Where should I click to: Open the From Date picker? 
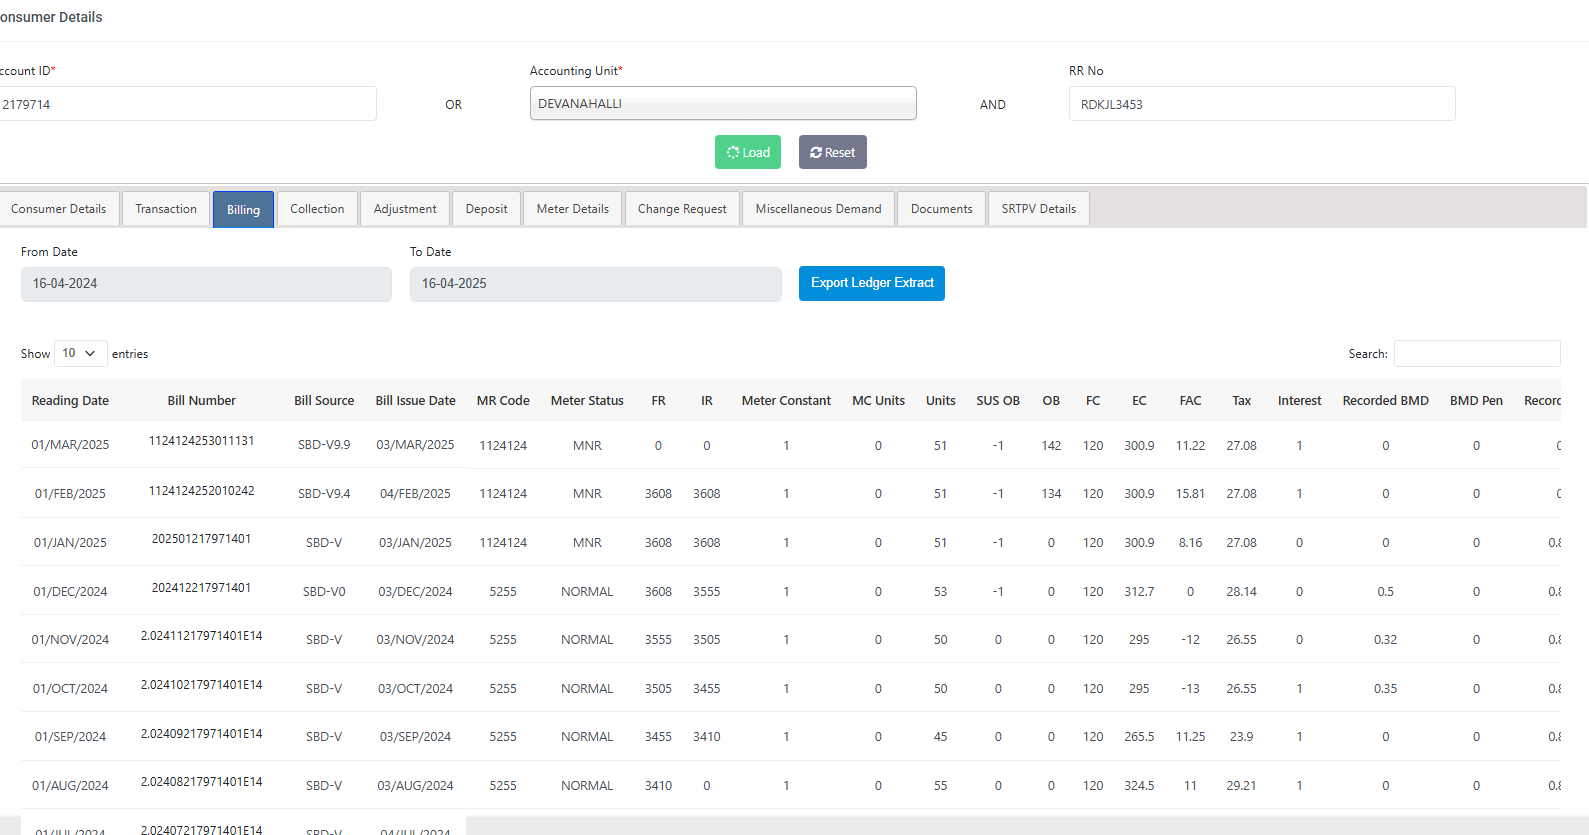206,284
